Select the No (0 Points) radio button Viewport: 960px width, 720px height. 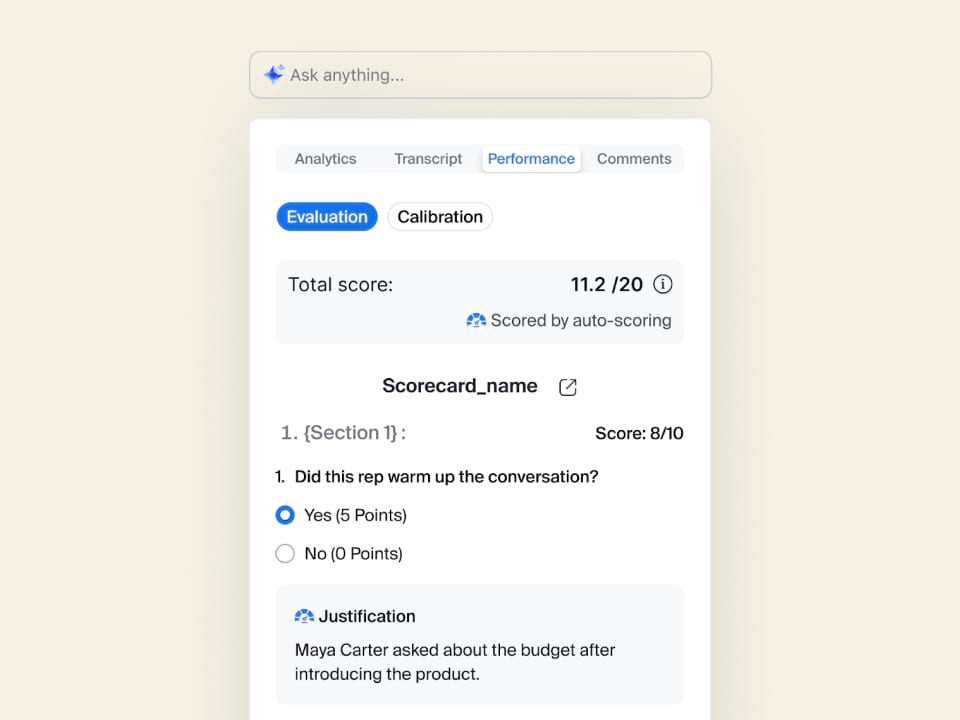[285, 553]
